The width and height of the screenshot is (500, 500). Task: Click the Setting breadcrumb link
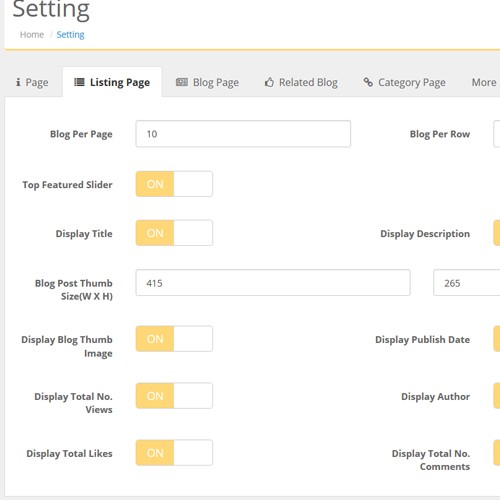point(70,35)
